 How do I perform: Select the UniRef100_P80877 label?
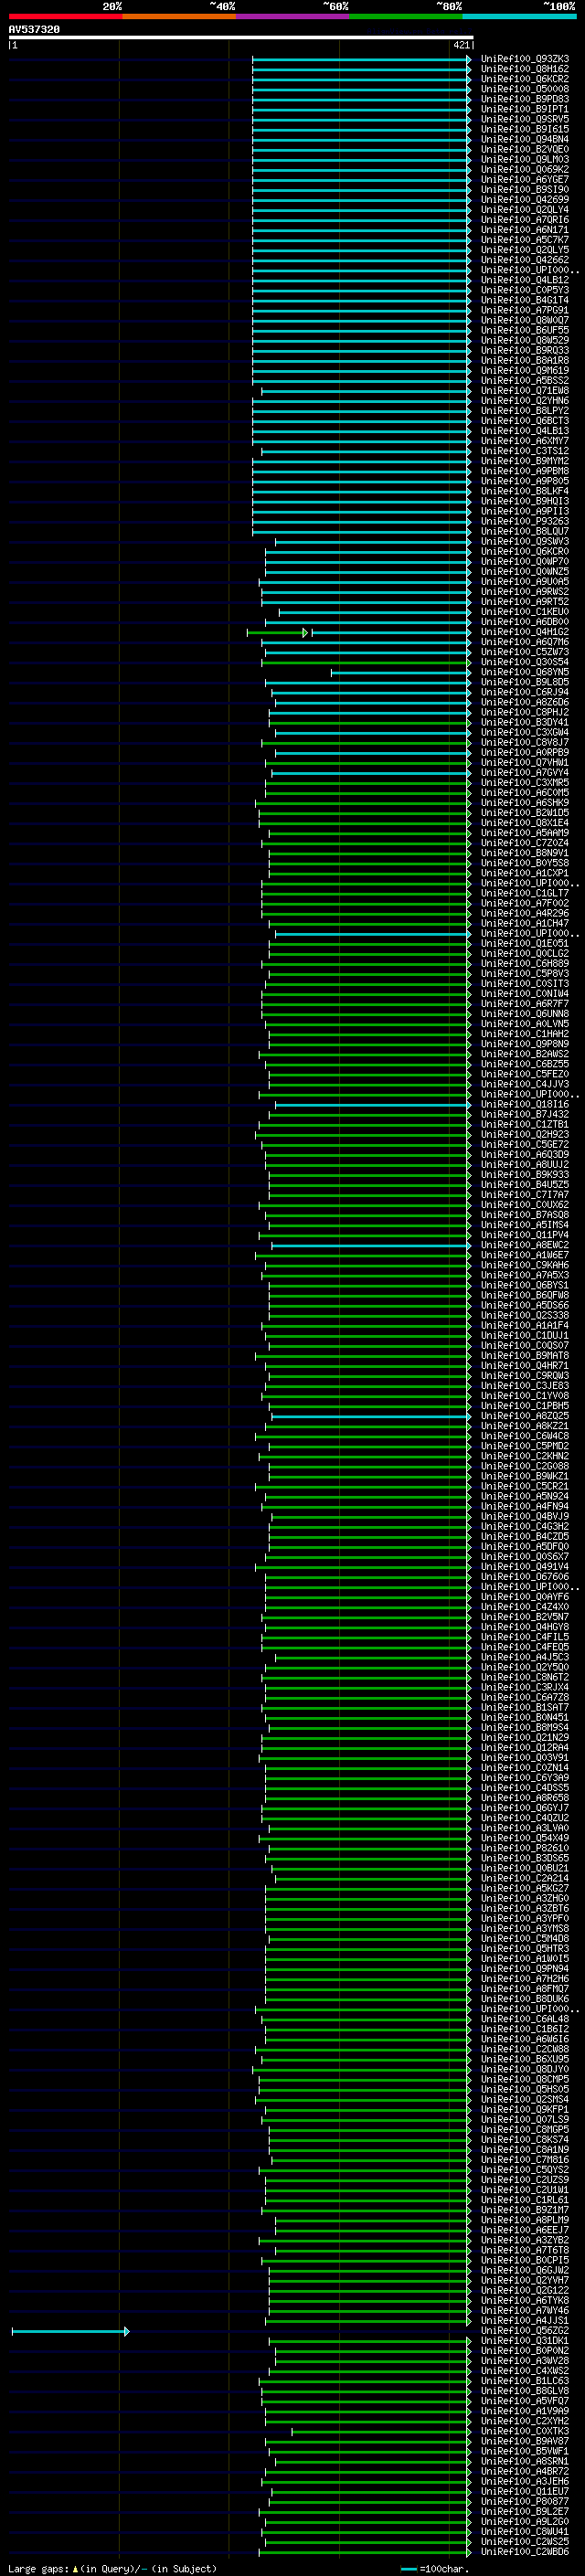point(525,2502)
